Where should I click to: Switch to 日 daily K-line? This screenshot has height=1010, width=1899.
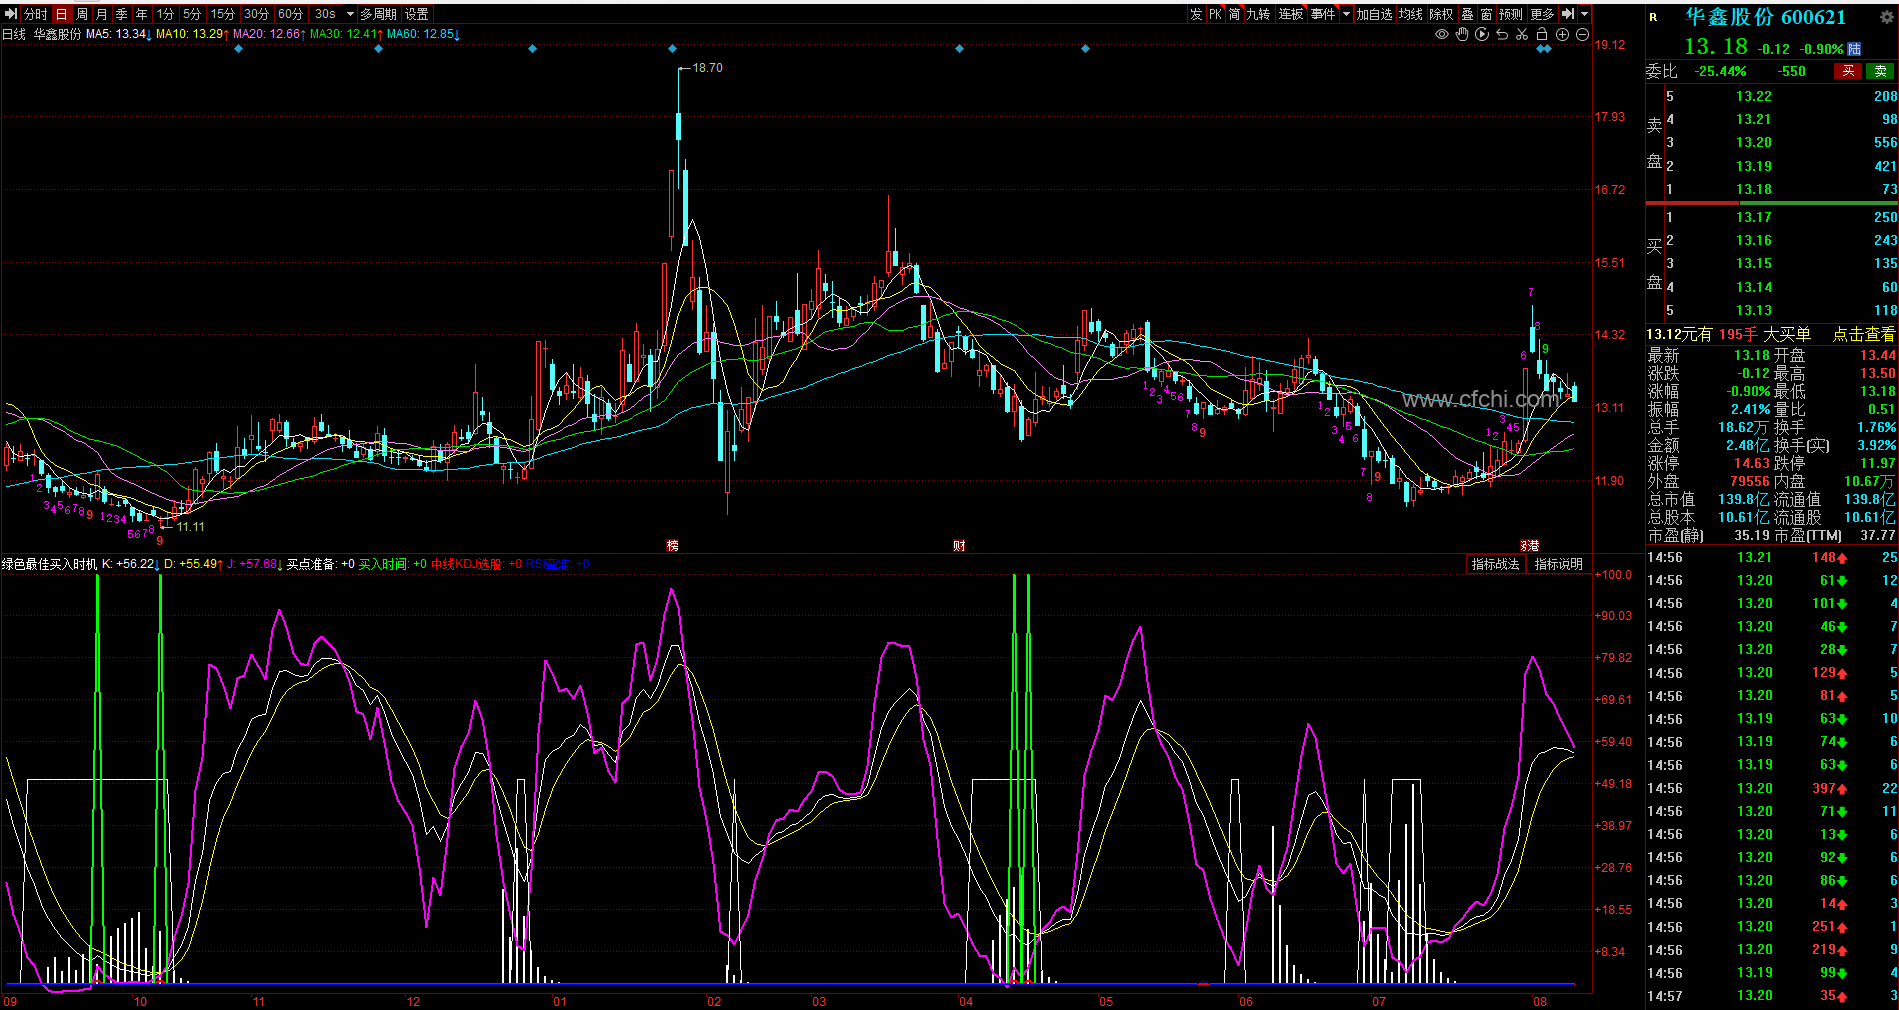[61, 14]
